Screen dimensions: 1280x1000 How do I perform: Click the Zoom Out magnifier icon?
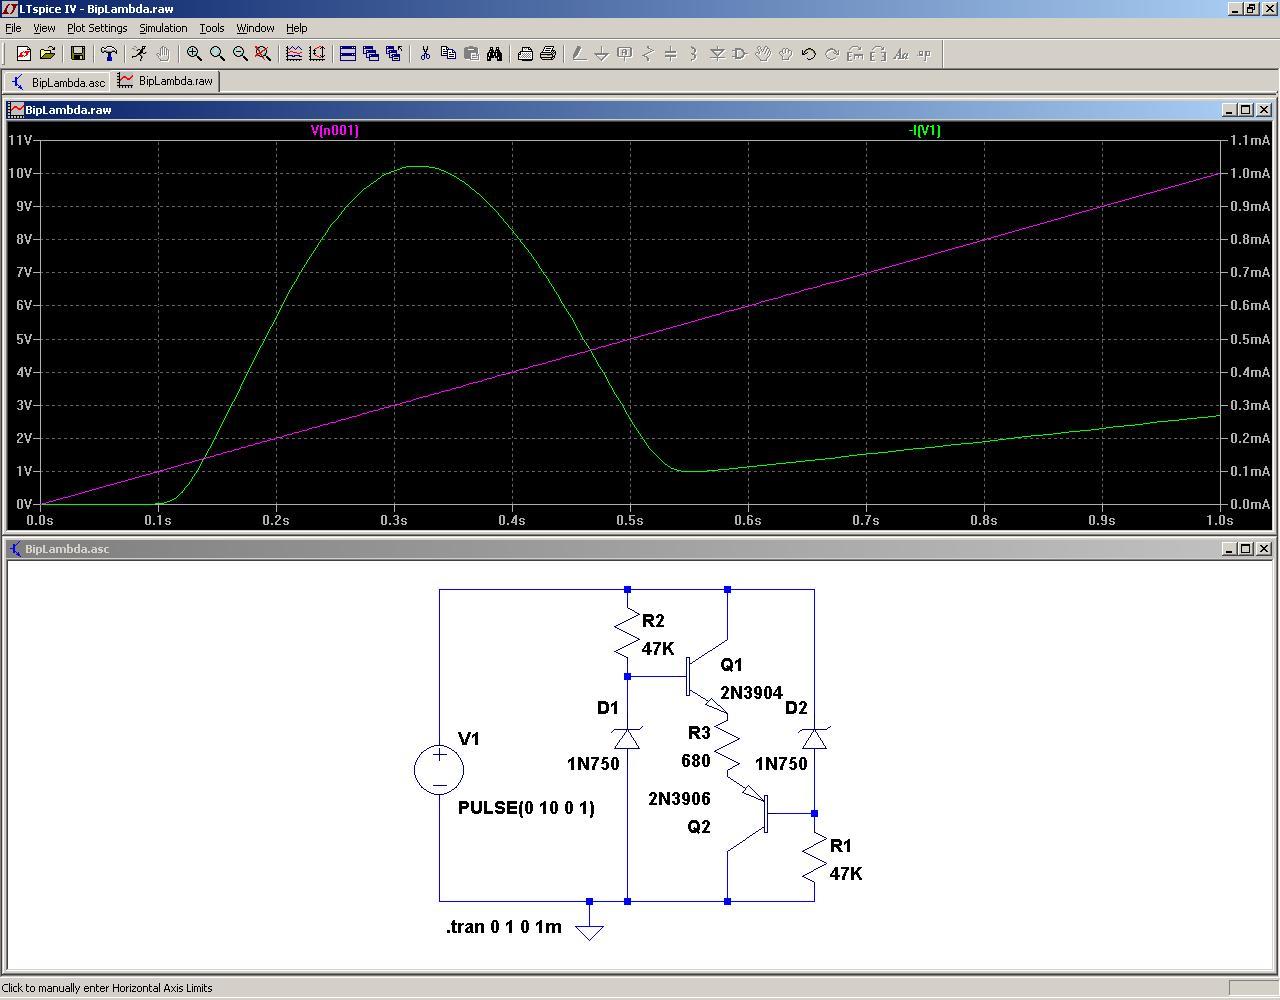tap(240, 54)
